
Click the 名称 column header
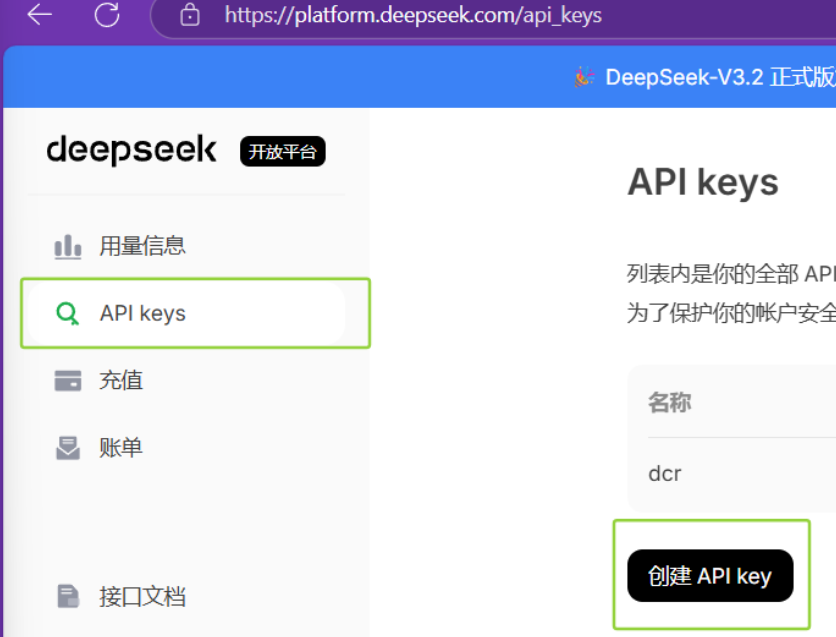click(x=670, y=402)
